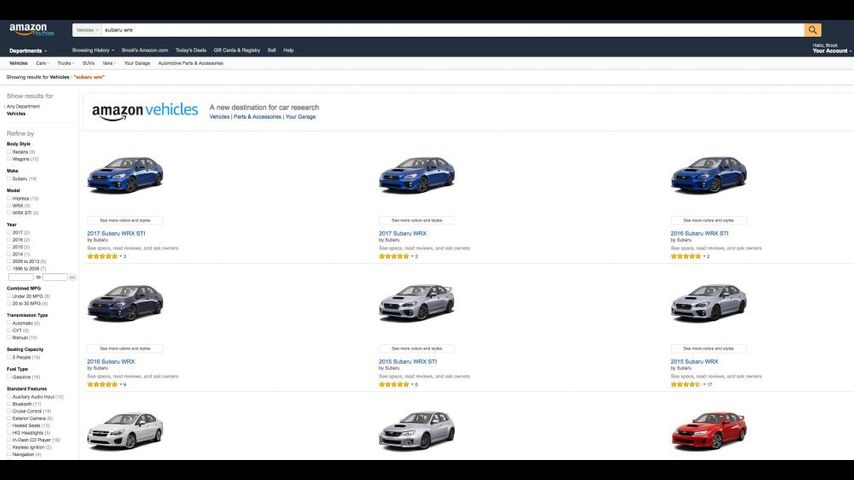Screen dimensions: 854x480
Task: Tick the Bluetooth standard feature checkbox
Action: (9, 404)
